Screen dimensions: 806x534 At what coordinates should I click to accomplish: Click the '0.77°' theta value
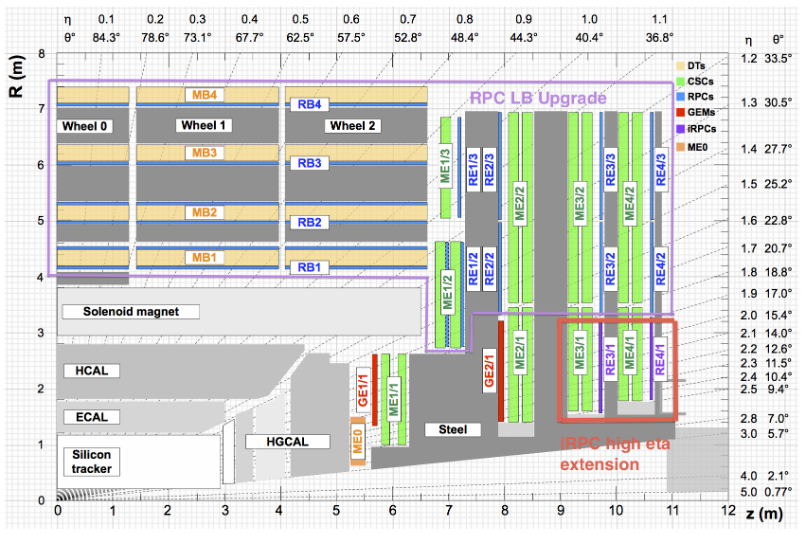click(777, 492)
